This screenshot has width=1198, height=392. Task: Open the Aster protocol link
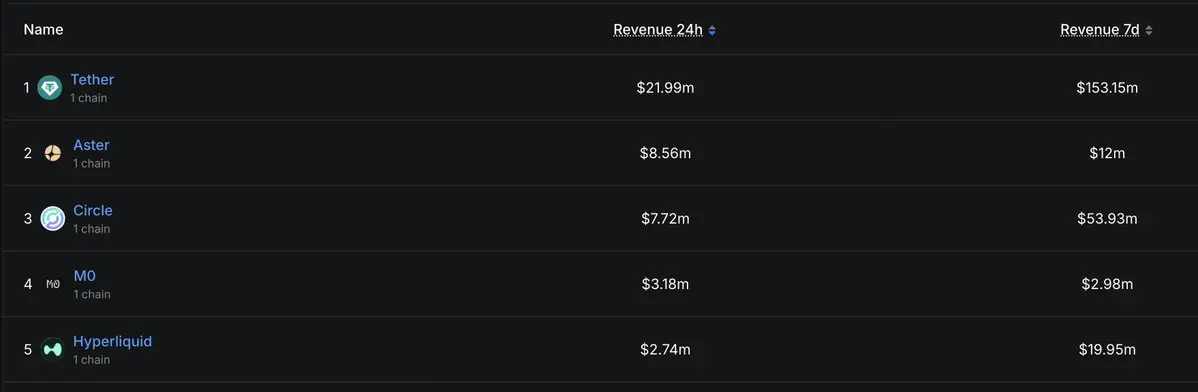coord(92,145)
